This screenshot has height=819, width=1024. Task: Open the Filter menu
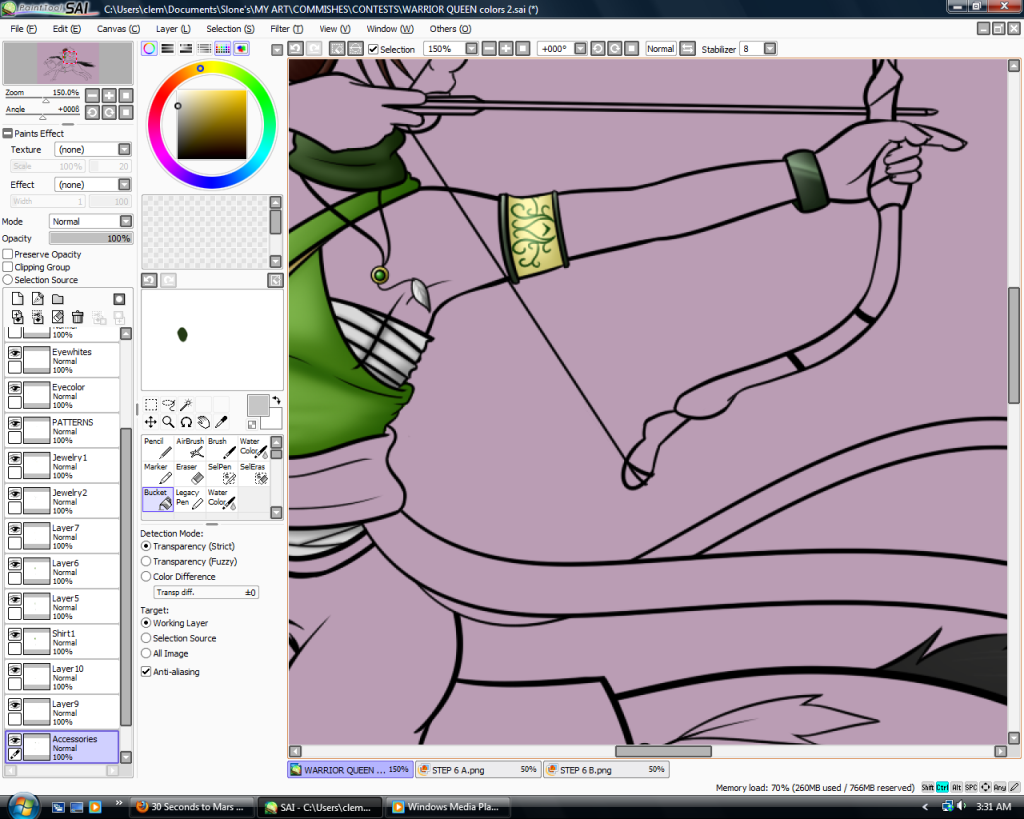287,29
